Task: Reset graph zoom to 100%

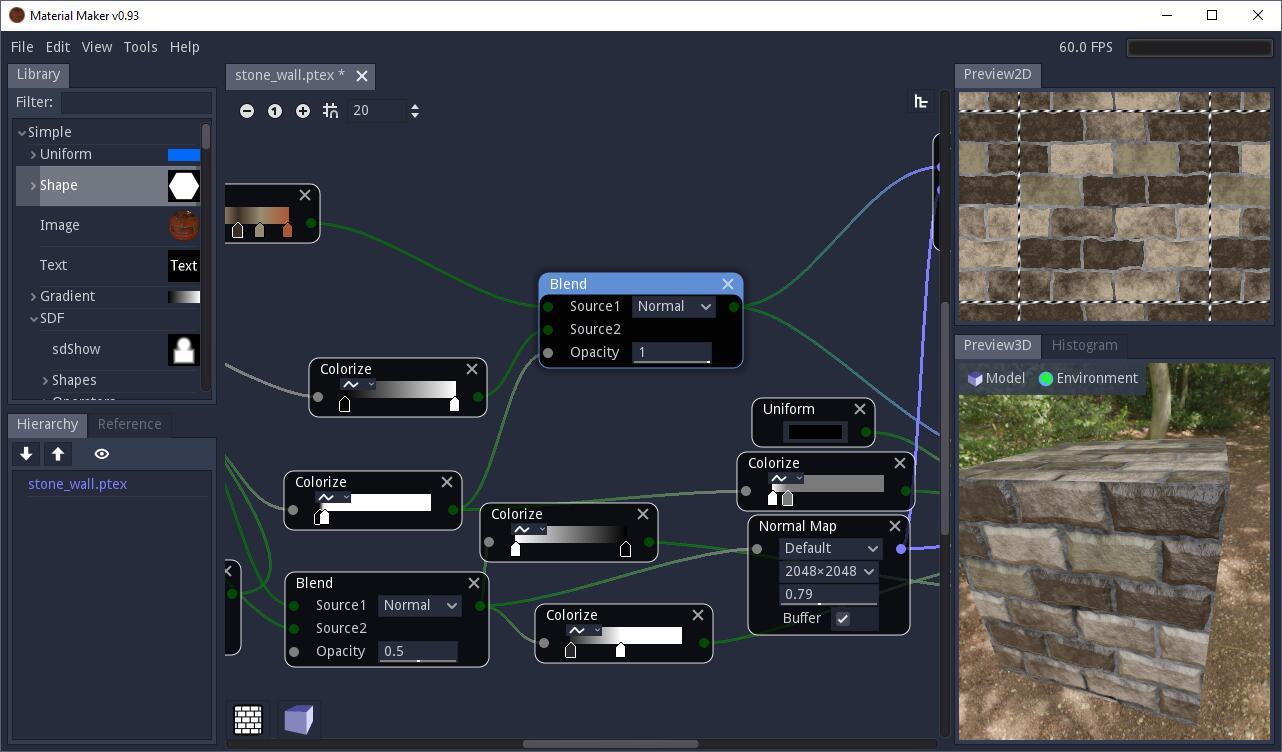Action: click(275, 111)
